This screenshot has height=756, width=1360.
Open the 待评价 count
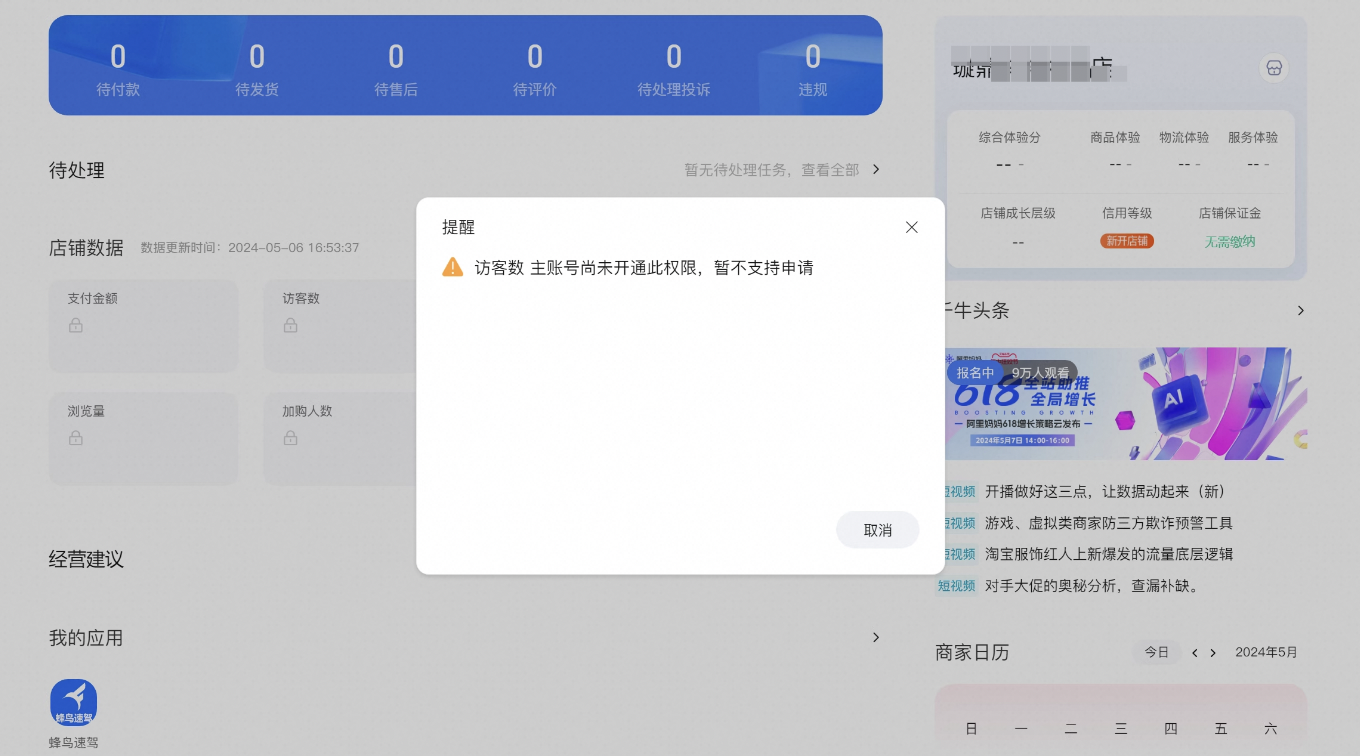tap(535, 68)
